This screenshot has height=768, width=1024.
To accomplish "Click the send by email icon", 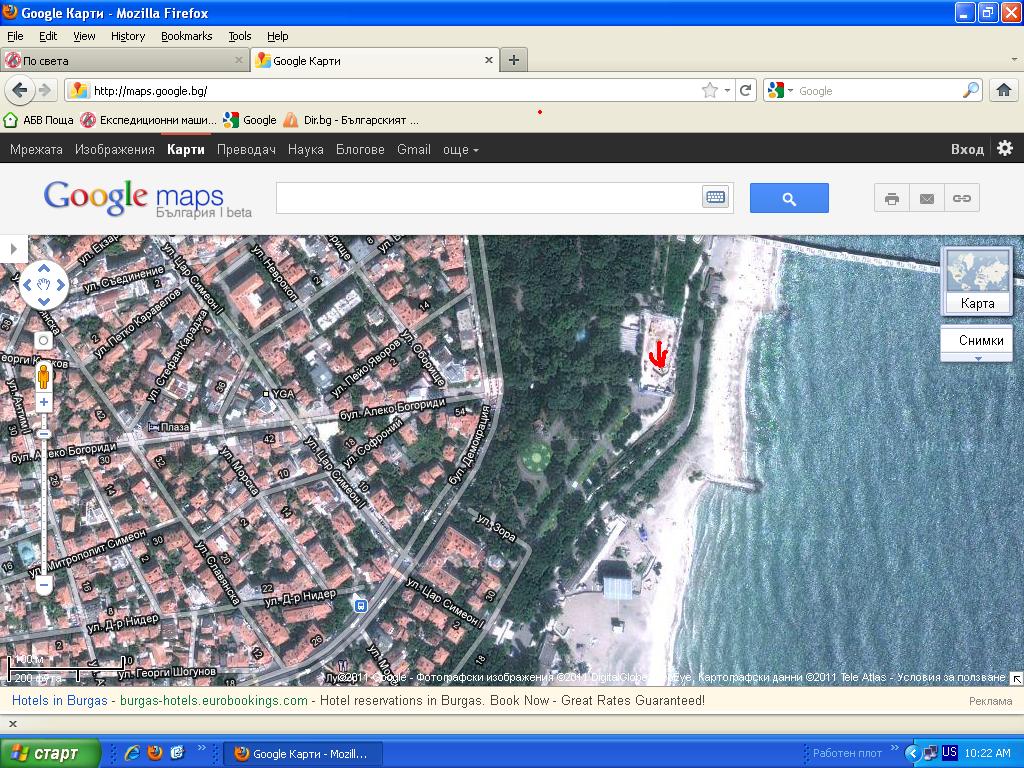I will 927,198.
